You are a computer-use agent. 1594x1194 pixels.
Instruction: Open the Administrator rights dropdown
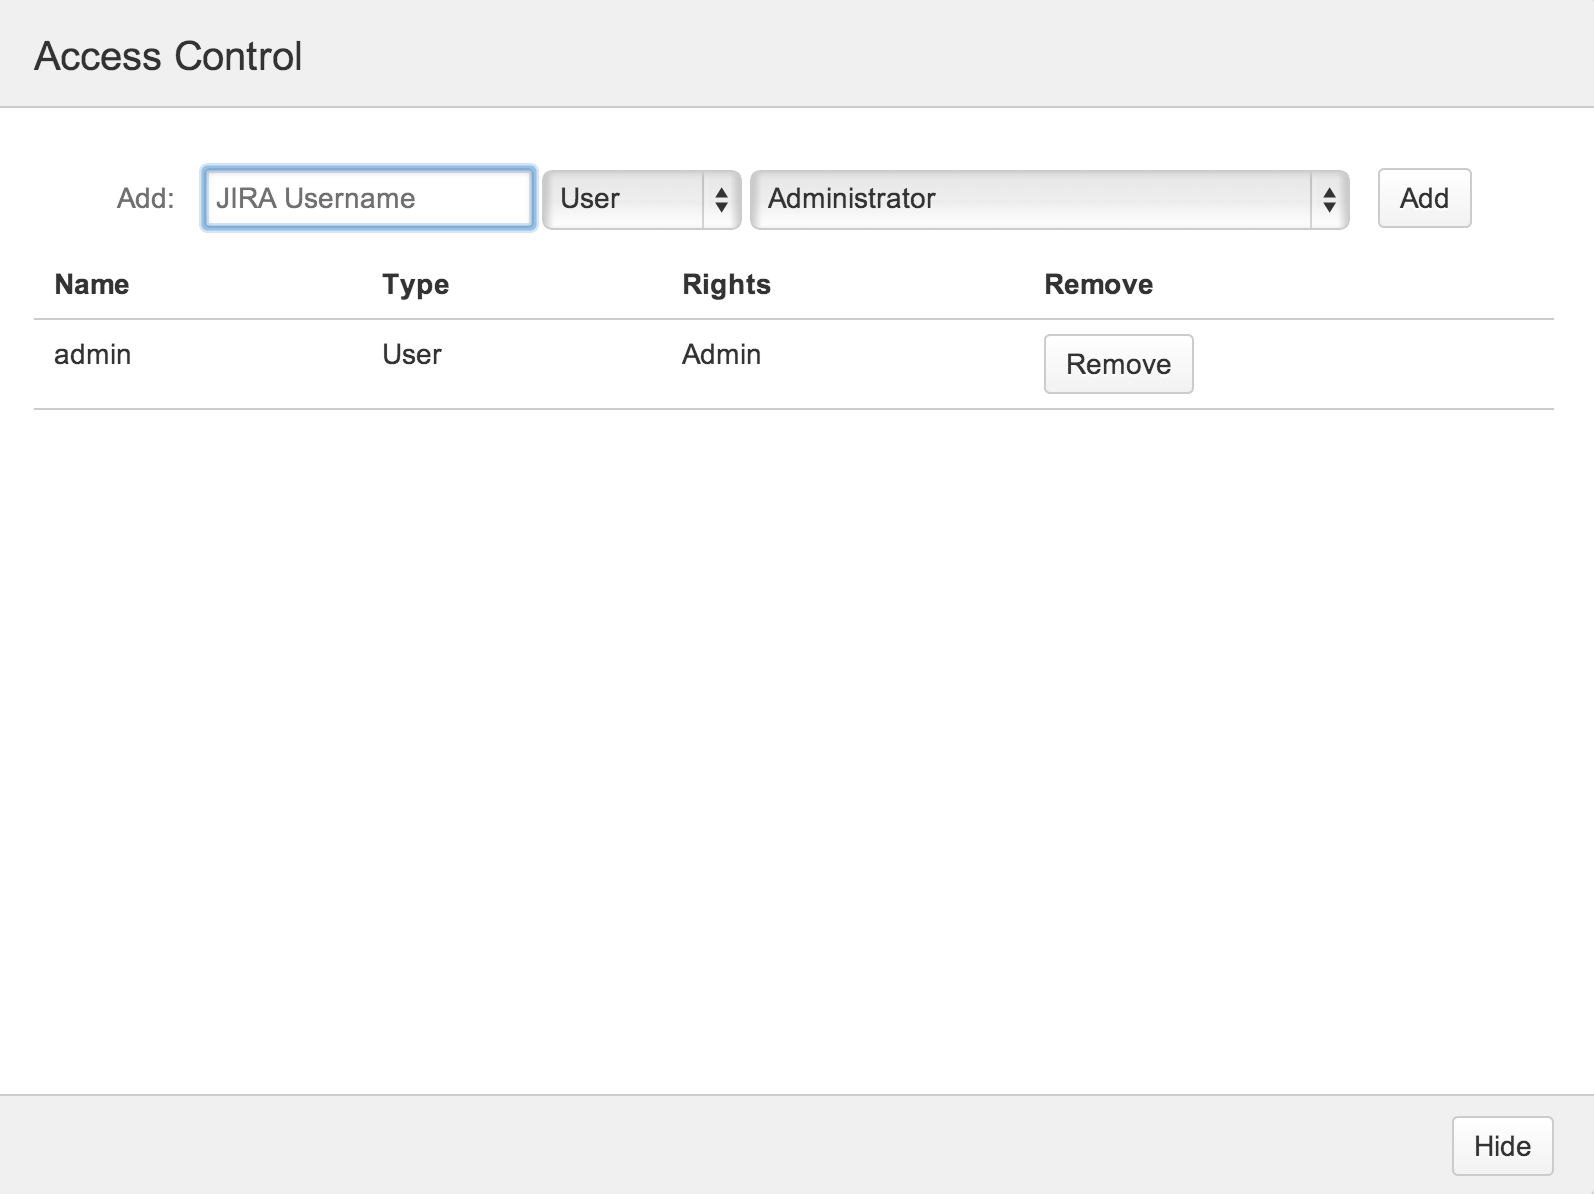1030,199
